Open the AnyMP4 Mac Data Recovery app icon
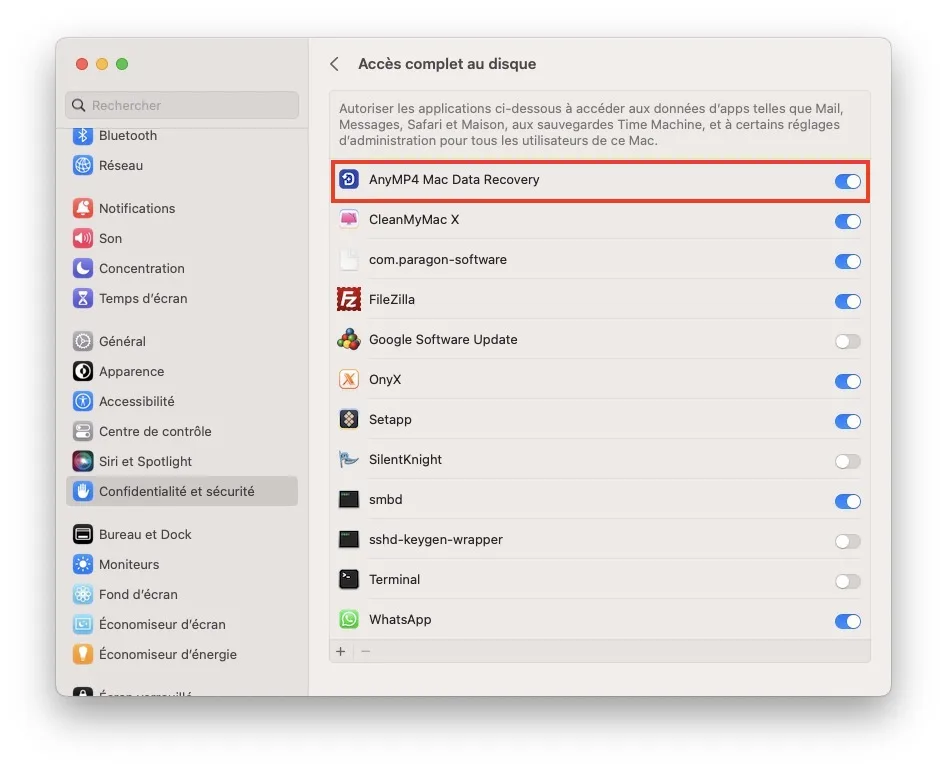The image size is (947, 770). tap(348, 181)
